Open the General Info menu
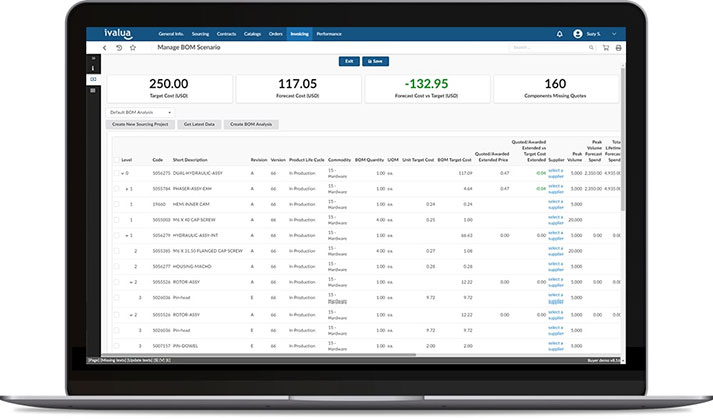The image size is (713, 419). 171,34
